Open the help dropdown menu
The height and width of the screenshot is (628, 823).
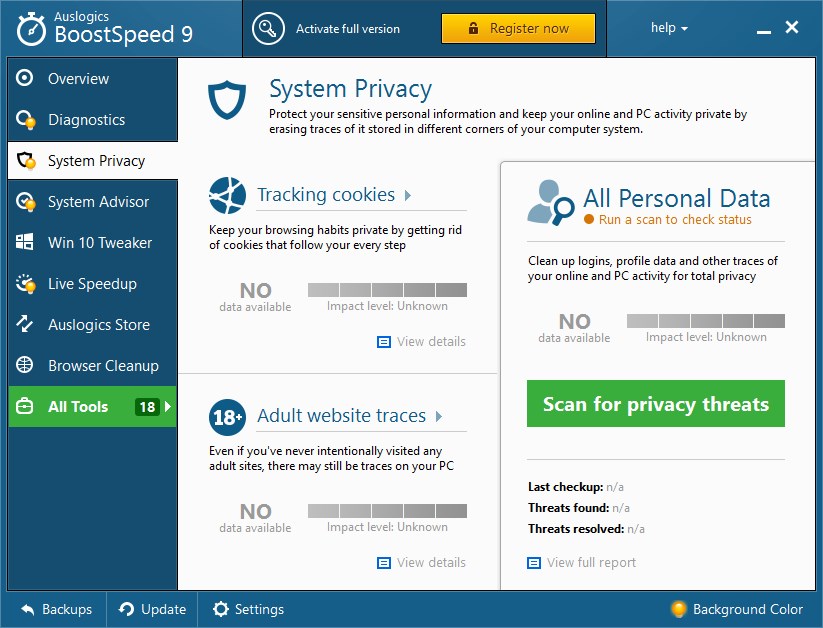669,28
